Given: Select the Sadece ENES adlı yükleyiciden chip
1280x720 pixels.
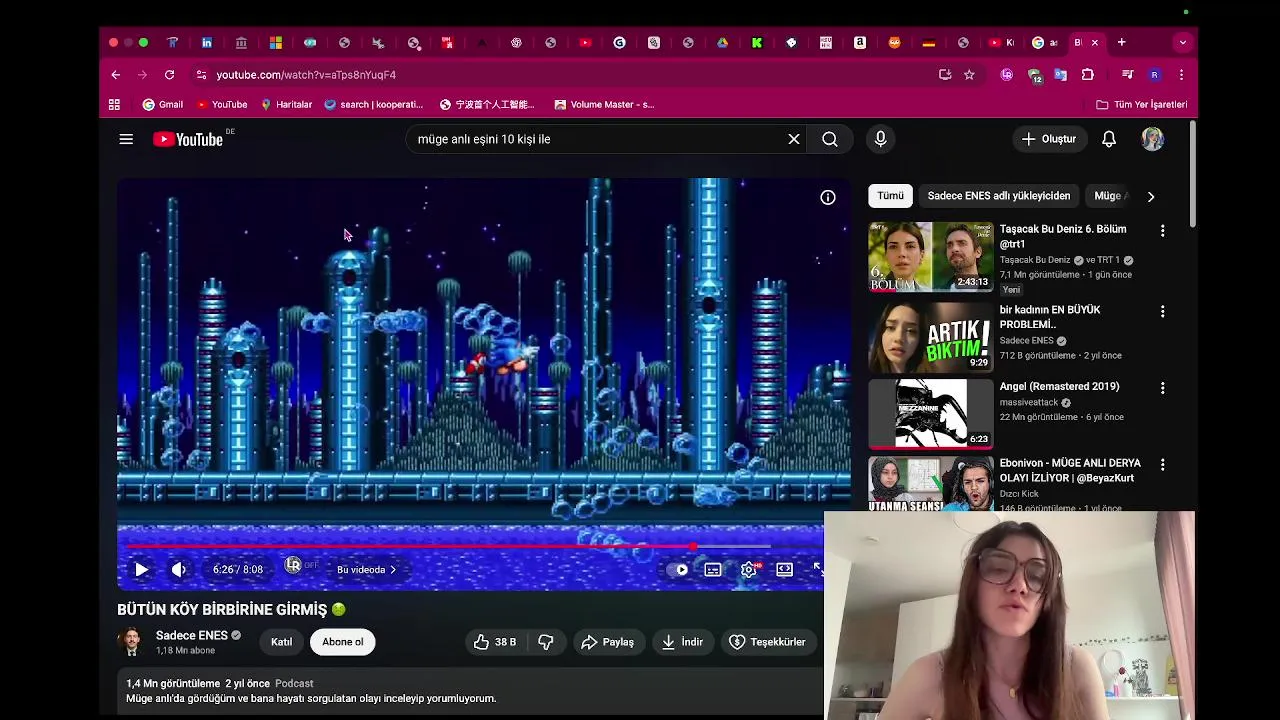Looking at the screenshot, I should [x=998, y=196].
